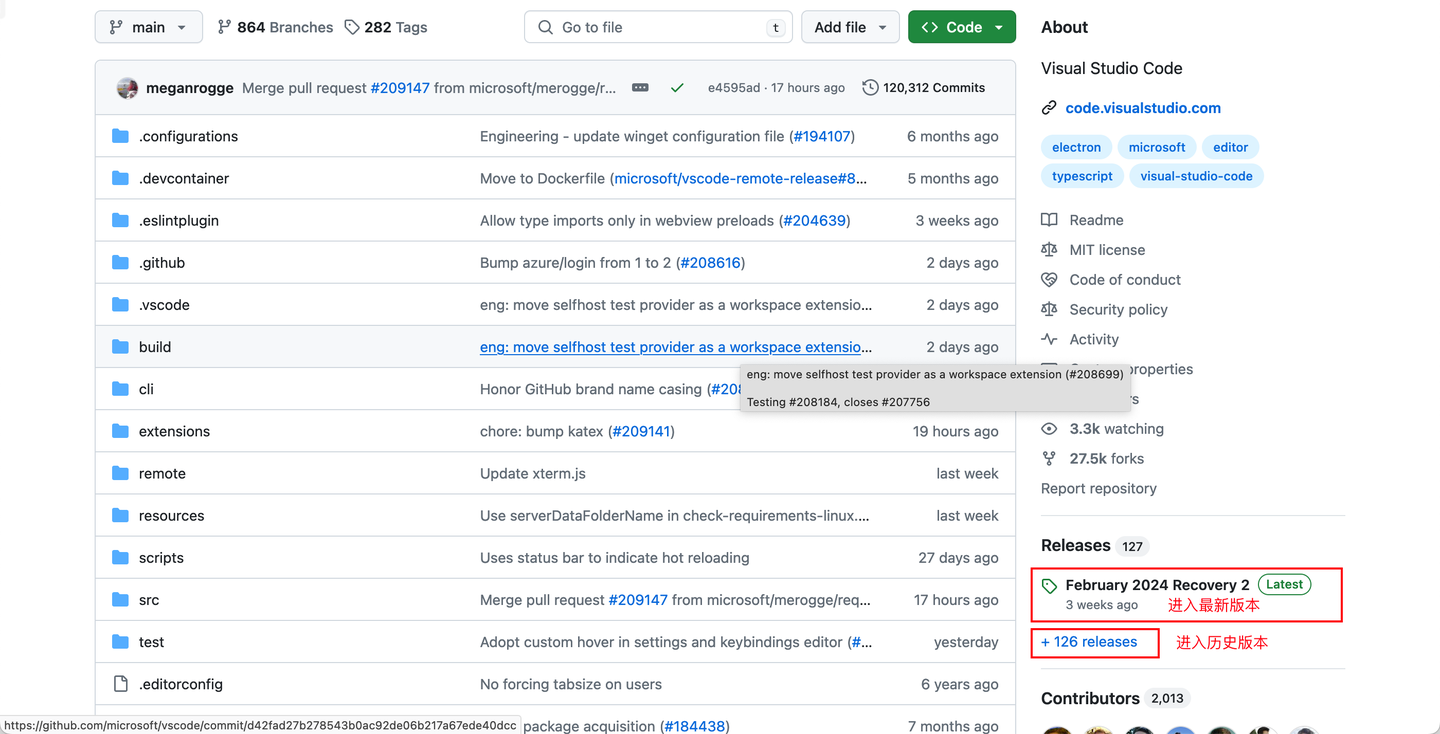
Task: Open the main branch dropdown
Action: [148, 27]
